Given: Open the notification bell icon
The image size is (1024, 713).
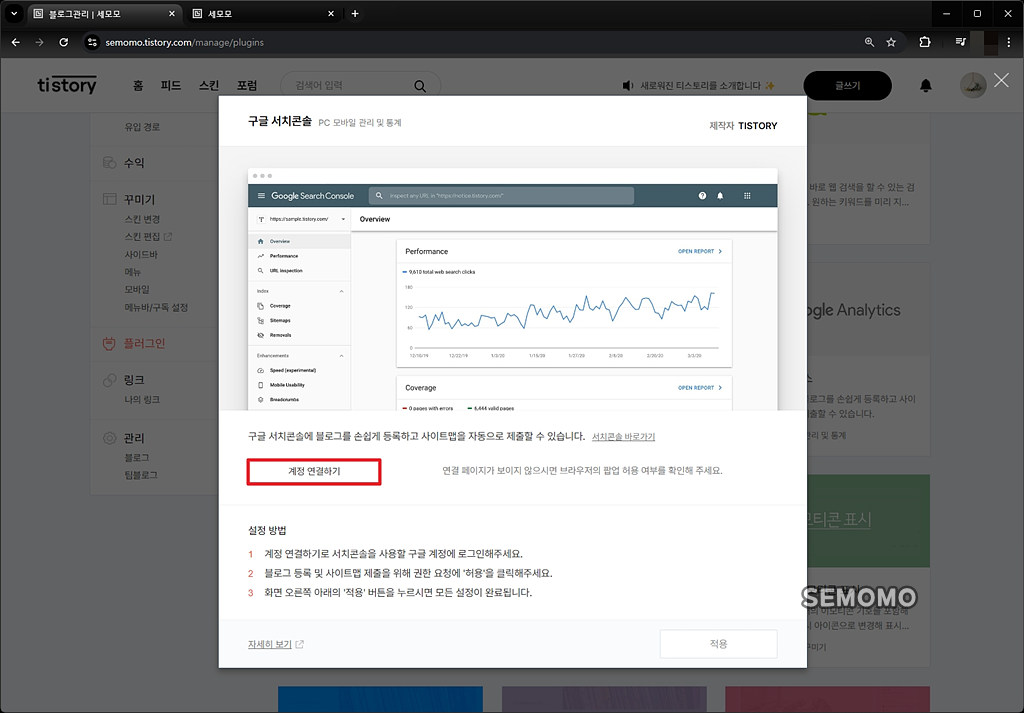Looking at the screenshot, I should click(925, 86).
